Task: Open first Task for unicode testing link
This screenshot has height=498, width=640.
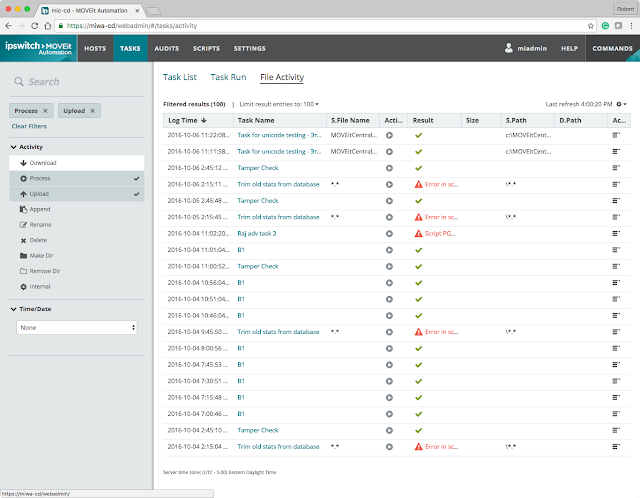Action: pos(279,135)
